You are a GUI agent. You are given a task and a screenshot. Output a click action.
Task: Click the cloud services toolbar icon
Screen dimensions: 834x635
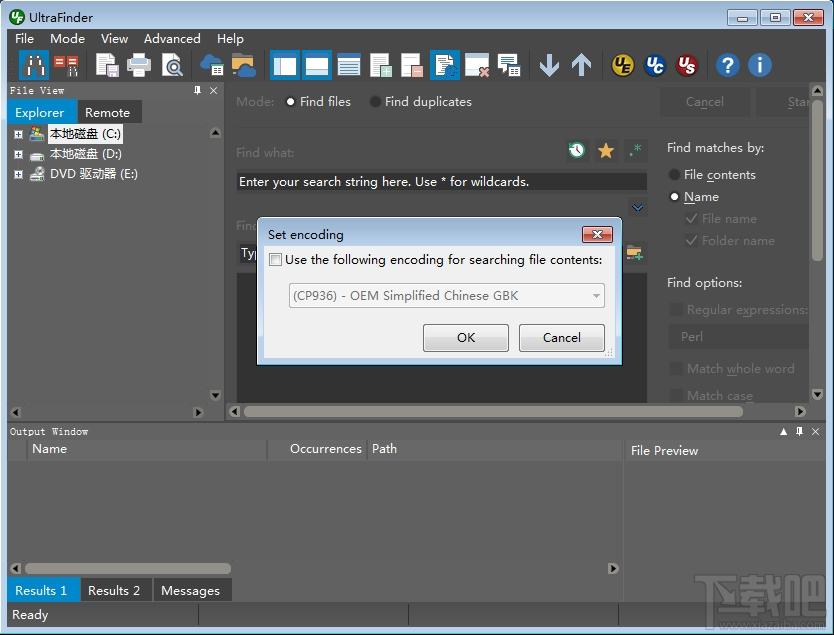coord(211,65)
